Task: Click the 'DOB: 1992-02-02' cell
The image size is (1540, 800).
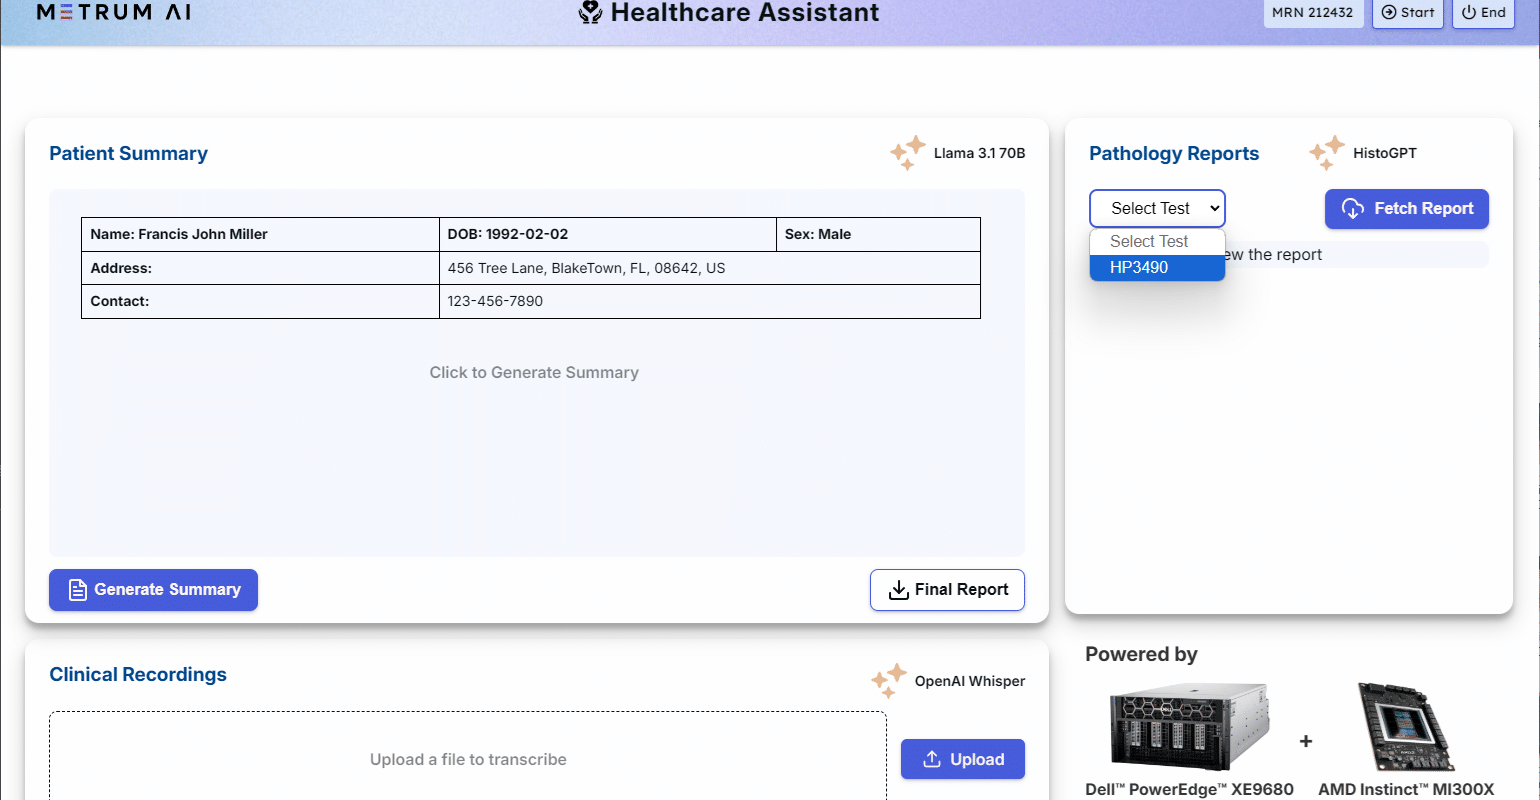Action: tap(608, 234)
